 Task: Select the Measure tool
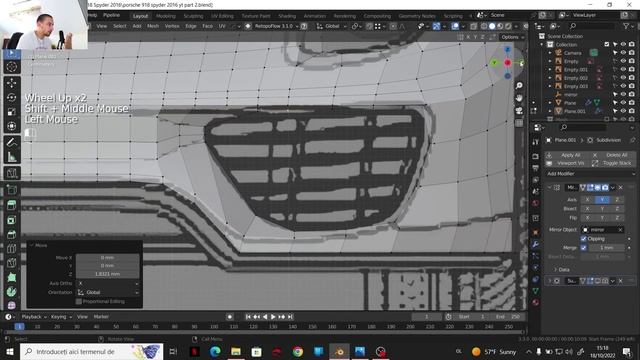tap(12, 156)
